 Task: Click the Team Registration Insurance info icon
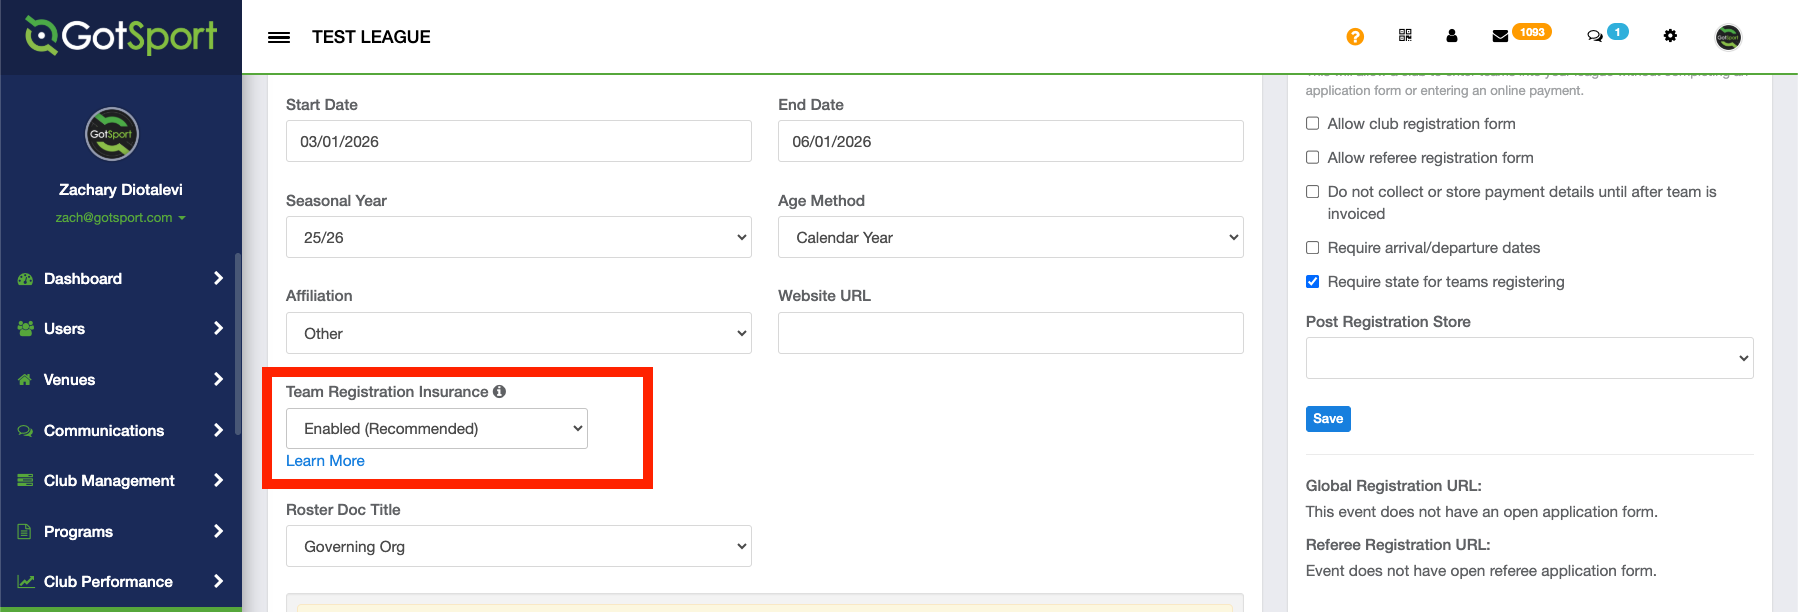pyautogui.click(x=499, y=392)
